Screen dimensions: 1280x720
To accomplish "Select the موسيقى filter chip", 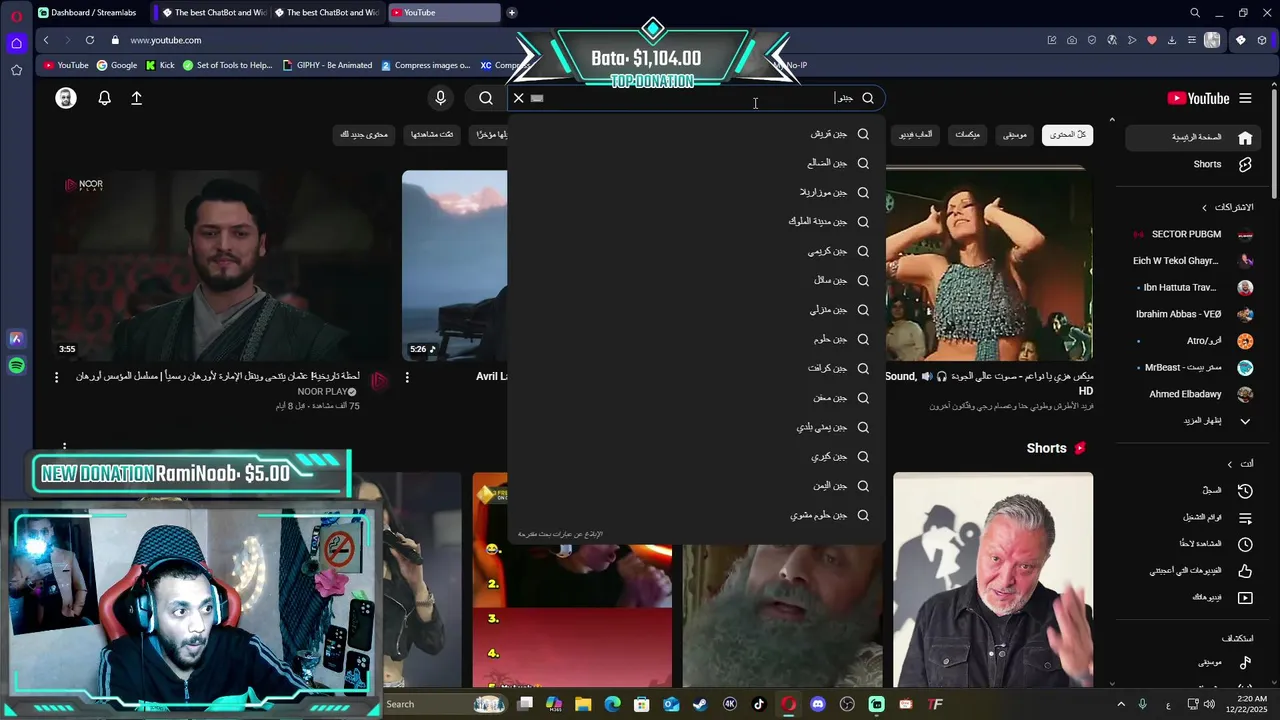I will click(x=1015, y=134).
